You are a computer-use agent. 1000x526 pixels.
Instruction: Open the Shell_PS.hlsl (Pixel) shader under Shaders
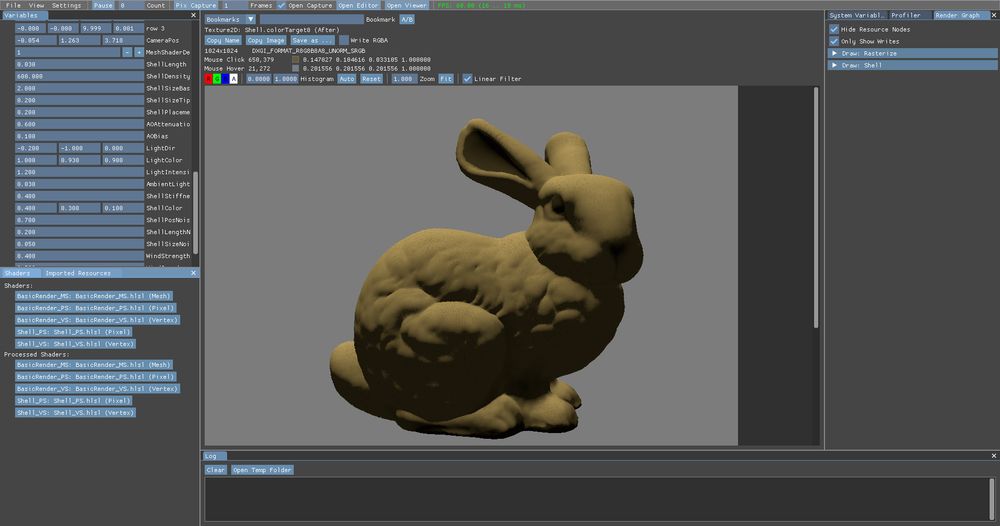pyautogui.click(x=73, y=332)
